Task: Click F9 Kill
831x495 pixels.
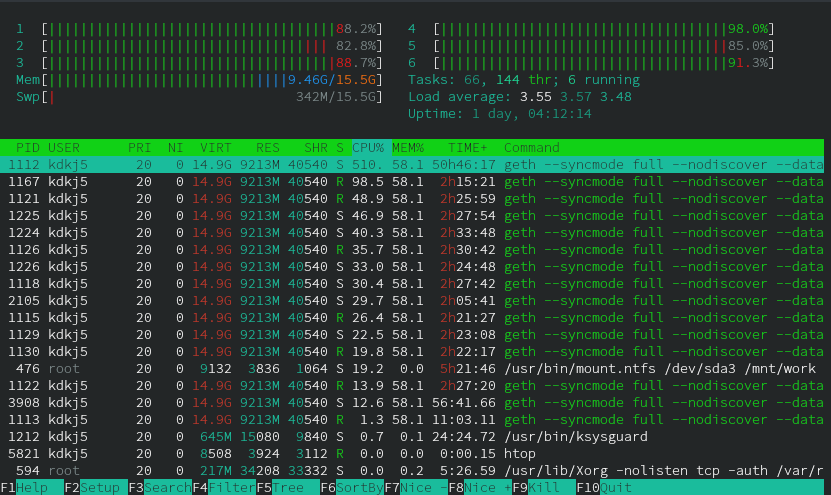Action: (544, 488)
